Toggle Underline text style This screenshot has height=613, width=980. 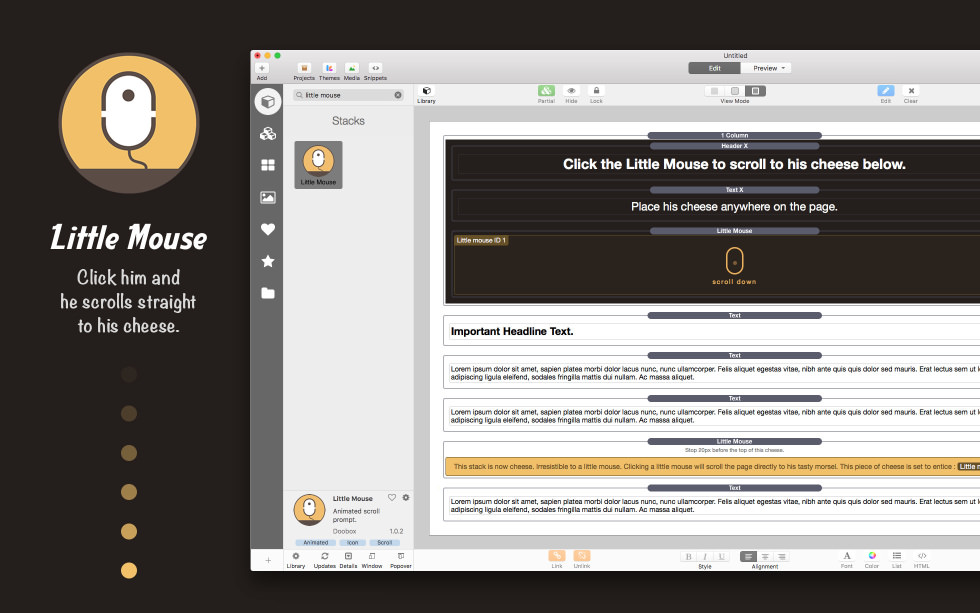(x=721, y=556)
